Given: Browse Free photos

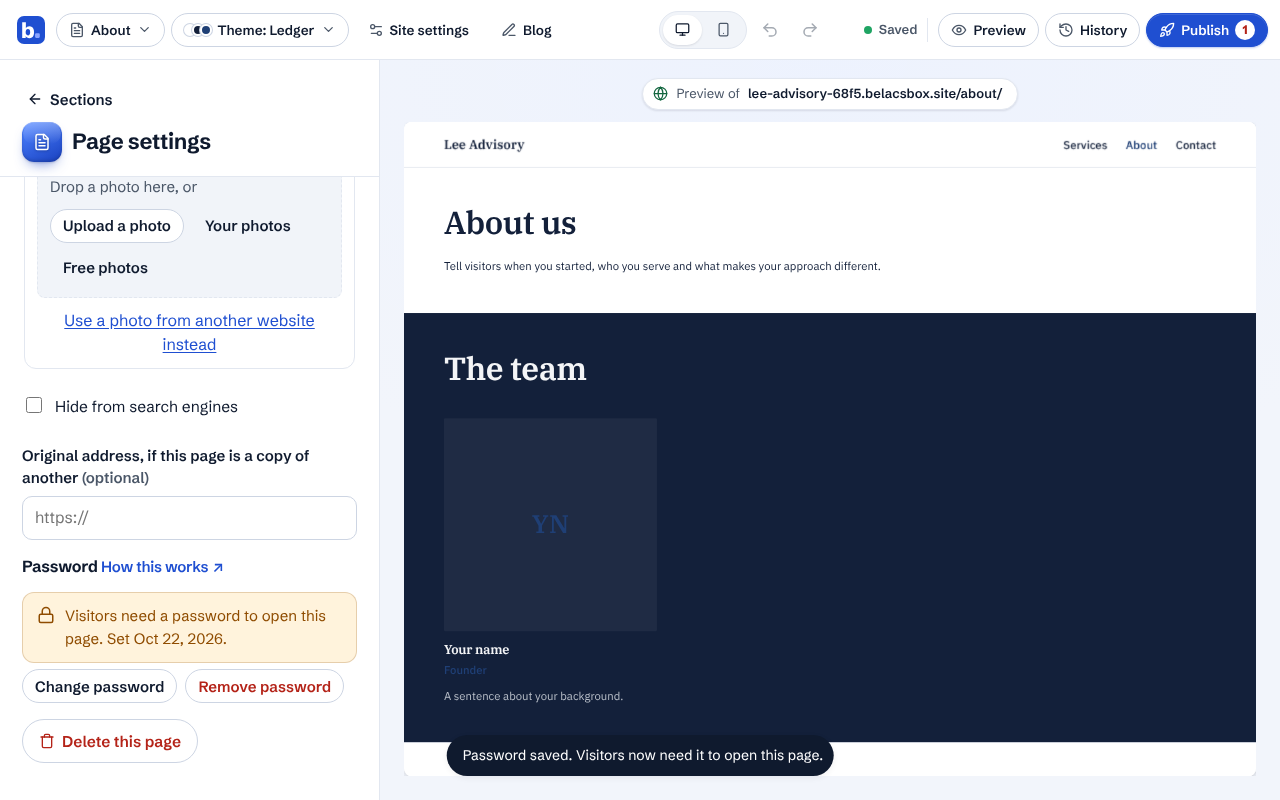Looking at the screenshot, I should [x=105, y=268].
